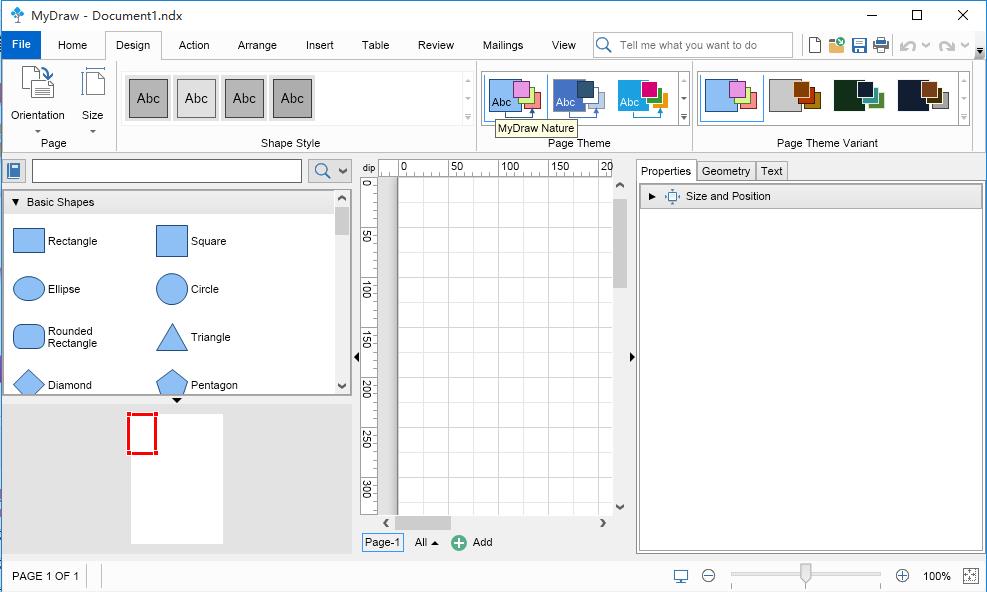Click the shape library search field
The width and height of the screenshot is (987, 592).
click(x=167, y=171)
